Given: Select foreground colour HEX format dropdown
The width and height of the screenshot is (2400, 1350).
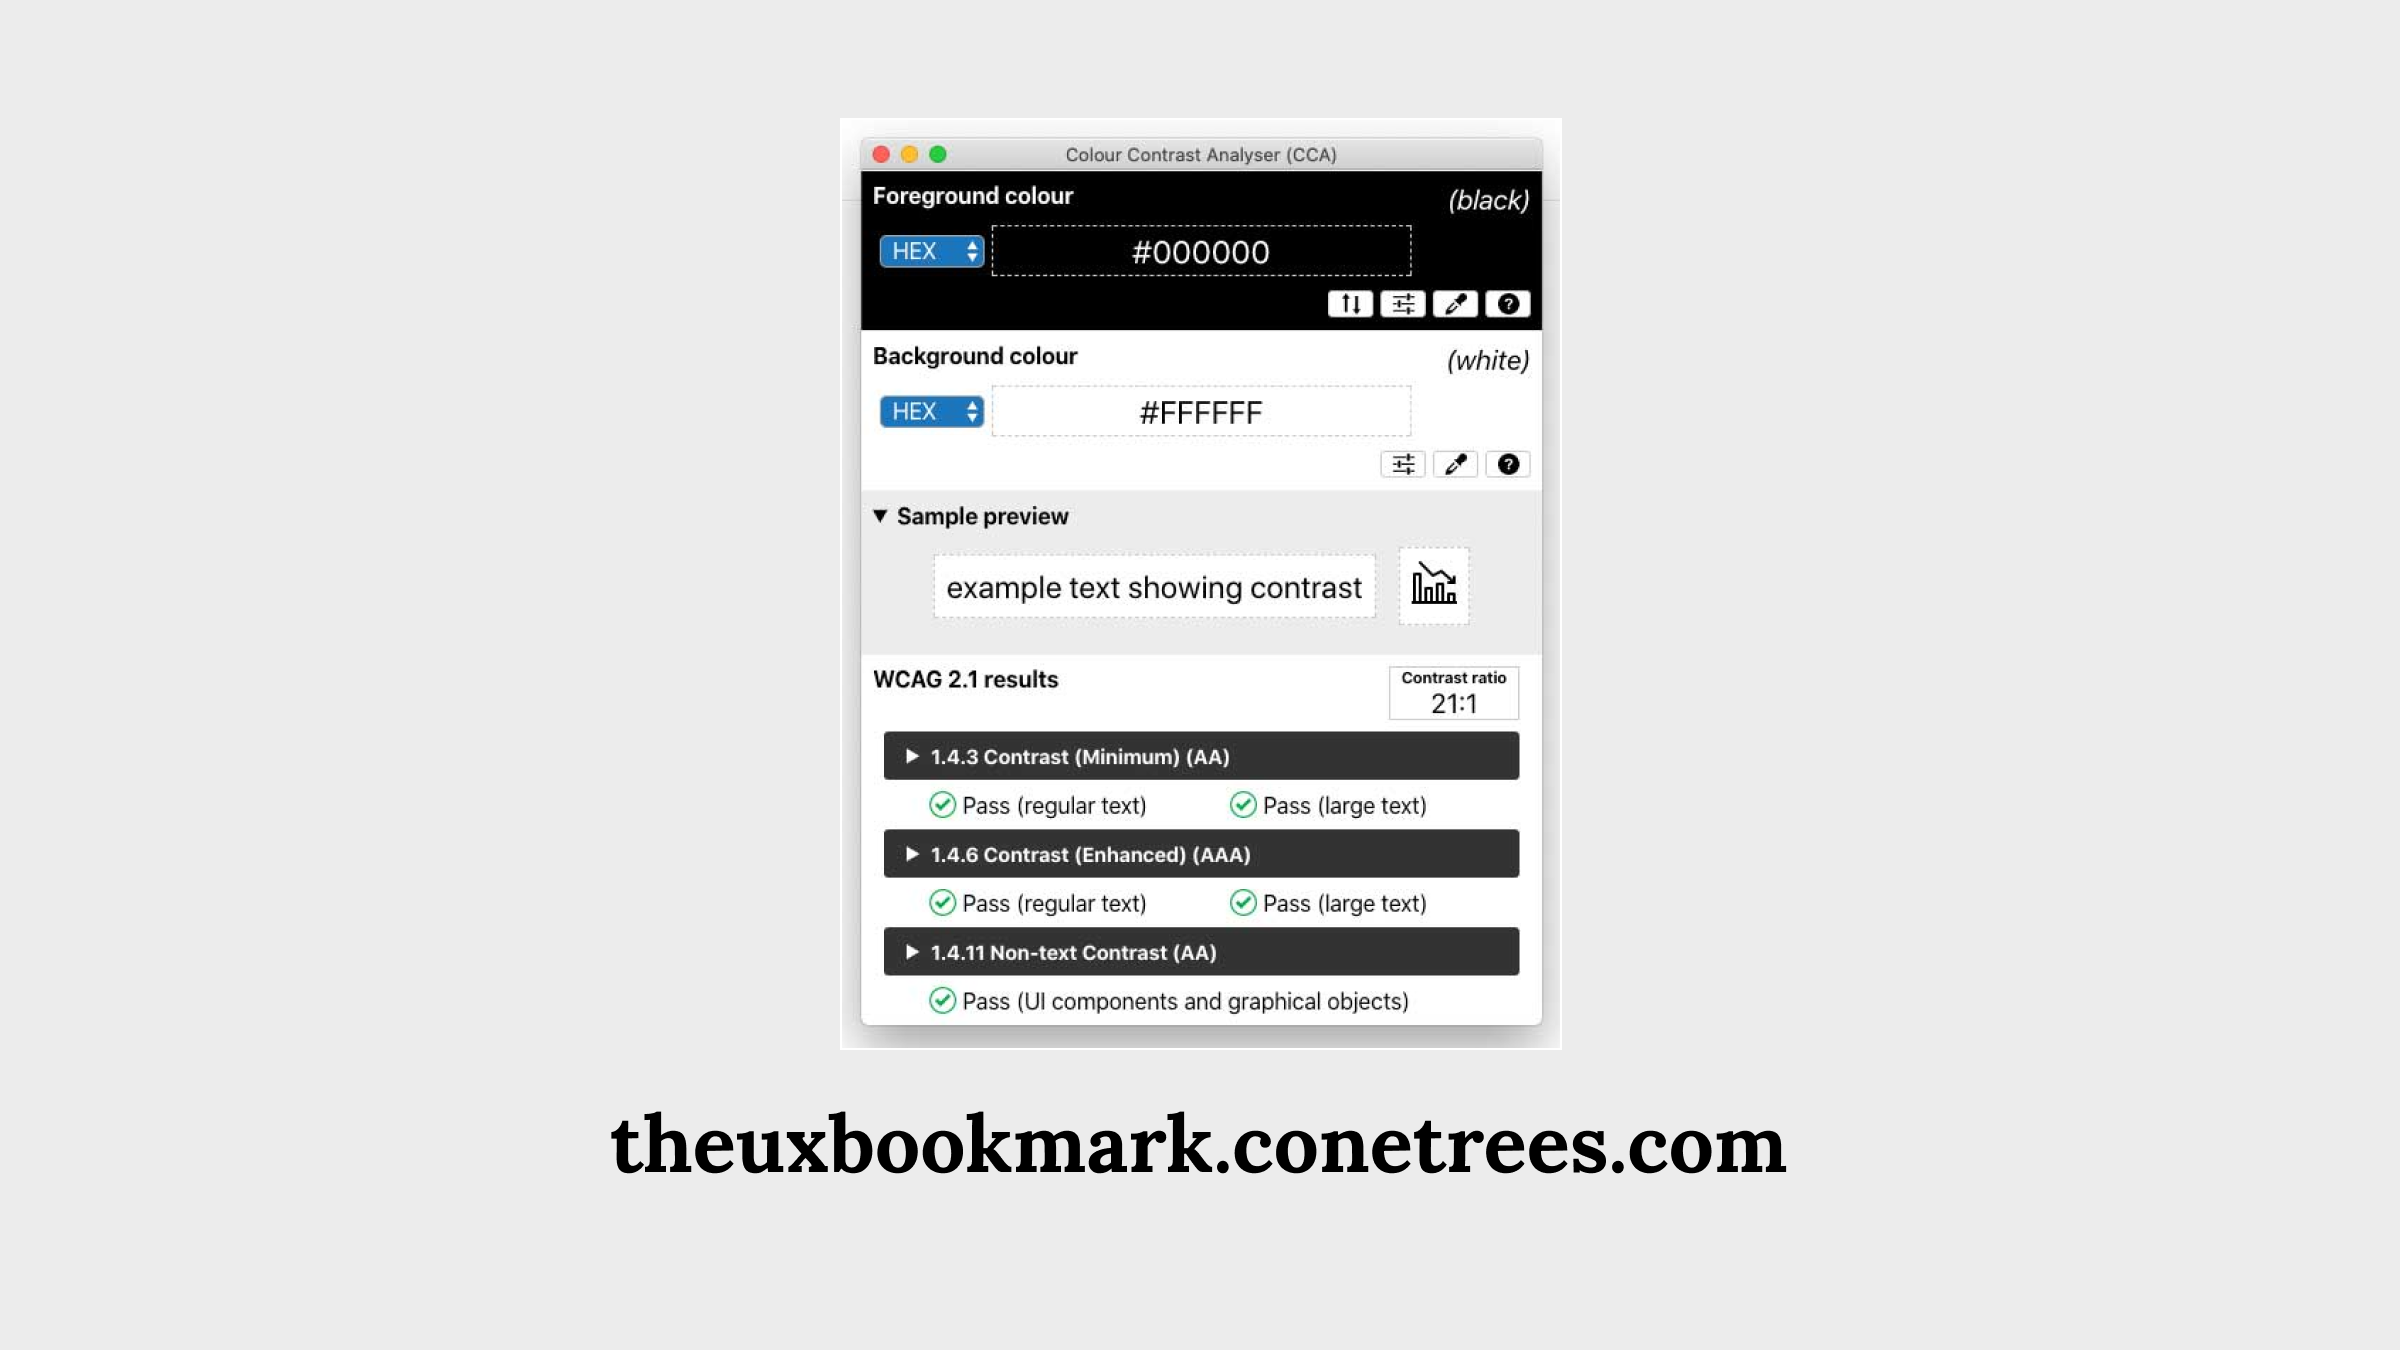Looking at the screenshot, I should (x=930, y=251).
